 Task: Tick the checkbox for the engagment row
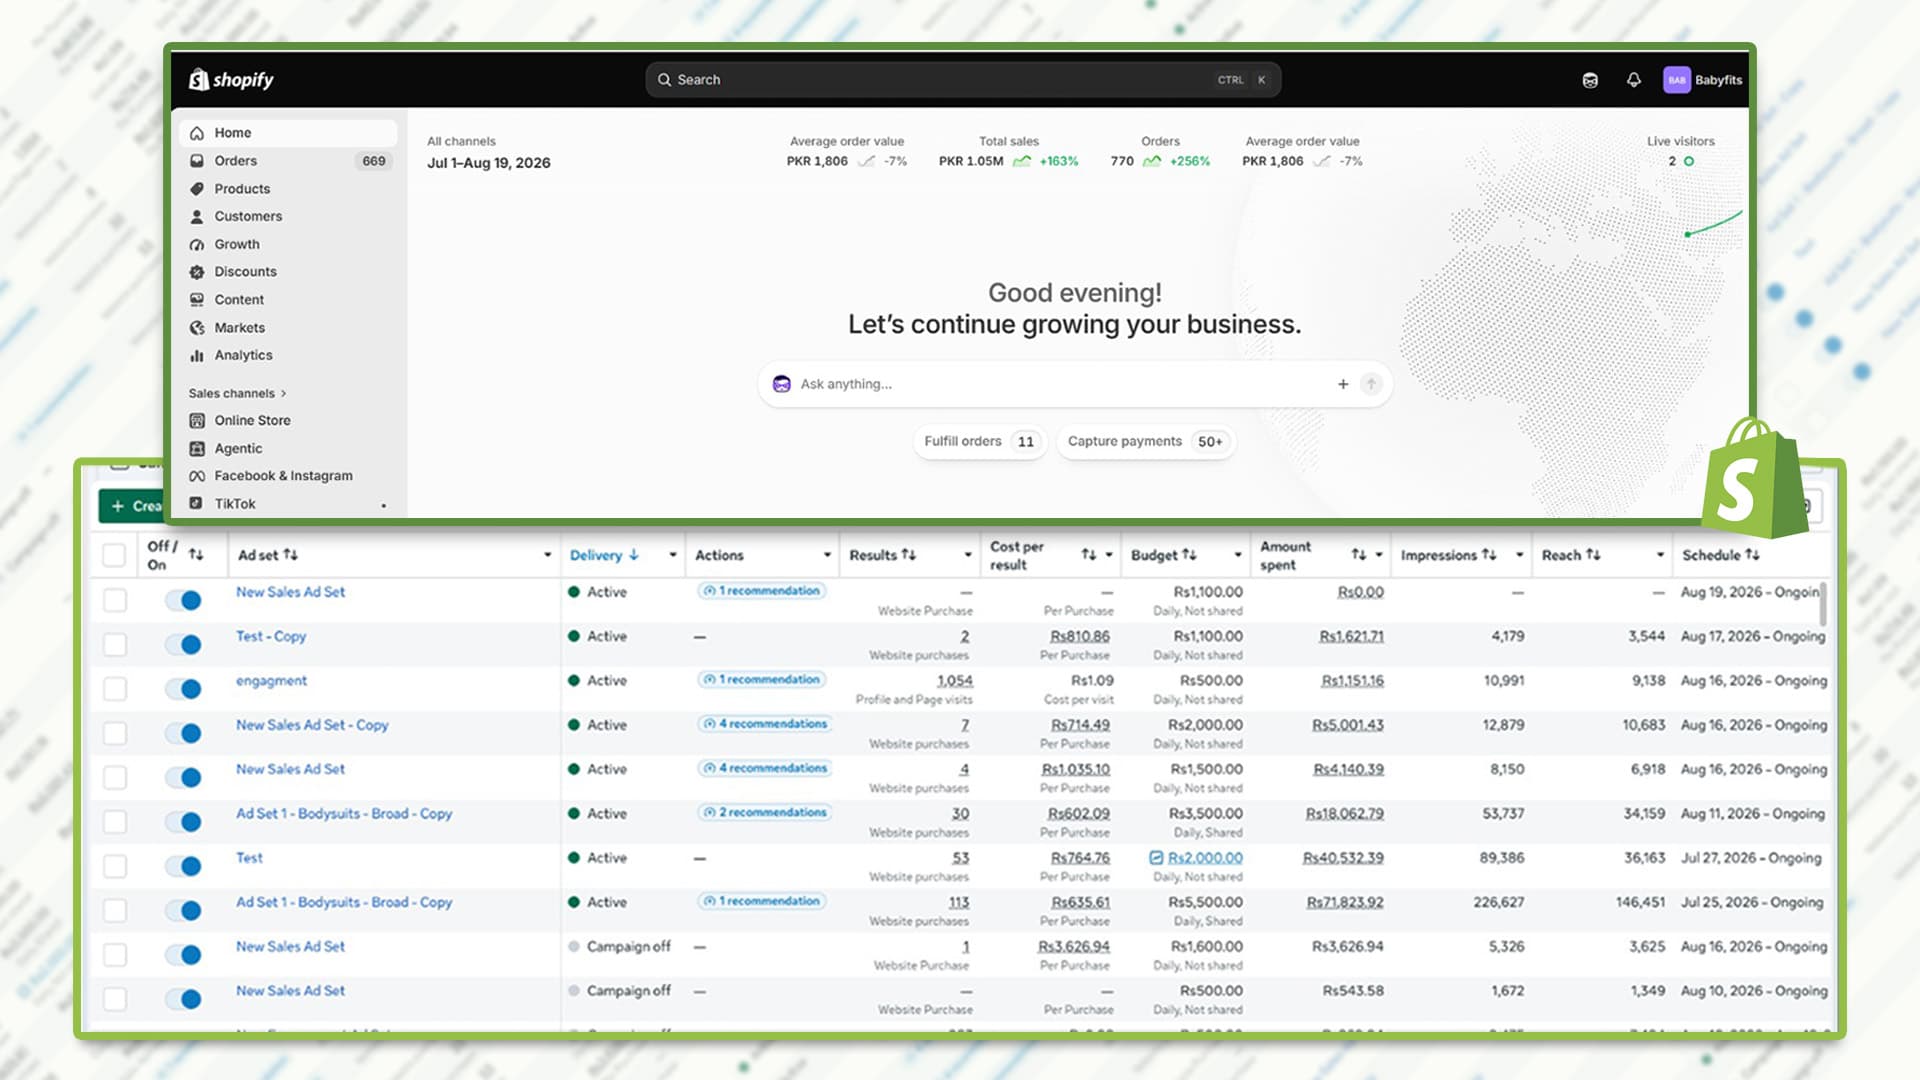[x=115, y=689]
